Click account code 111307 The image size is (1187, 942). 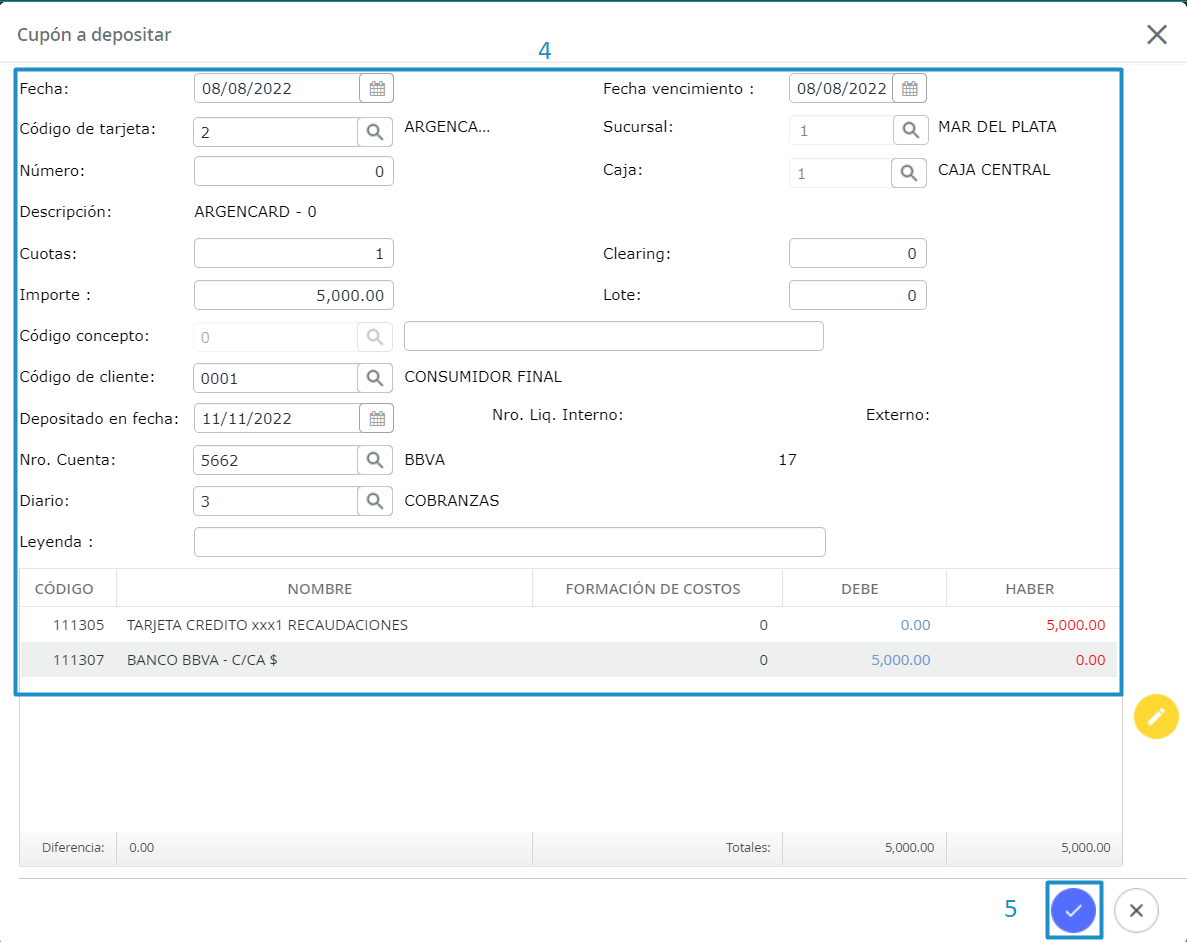click(79, 660)
